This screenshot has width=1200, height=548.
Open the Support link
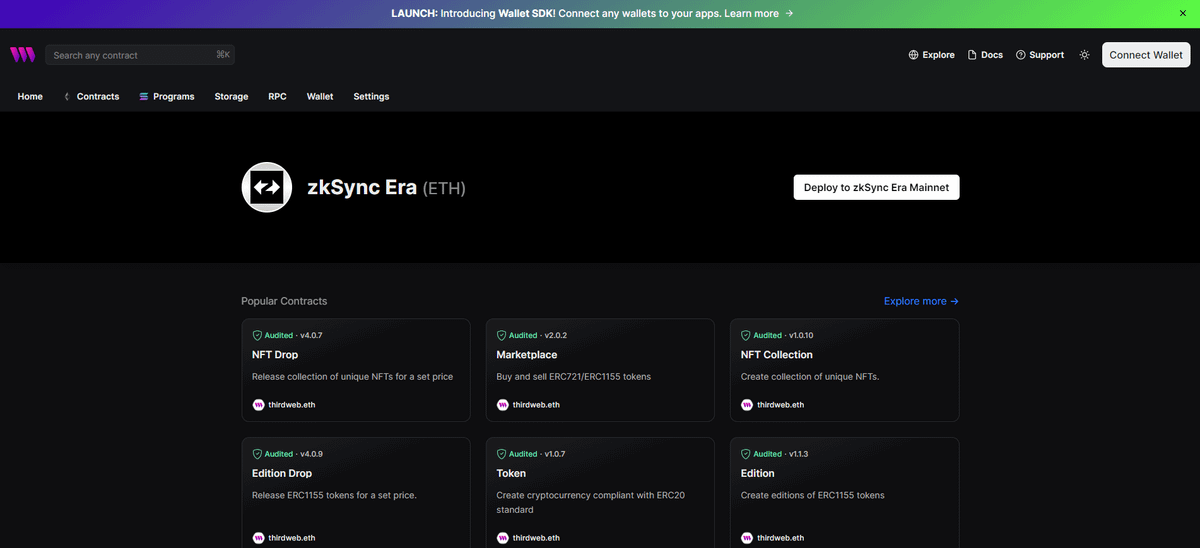click(x=1040, y=55)
